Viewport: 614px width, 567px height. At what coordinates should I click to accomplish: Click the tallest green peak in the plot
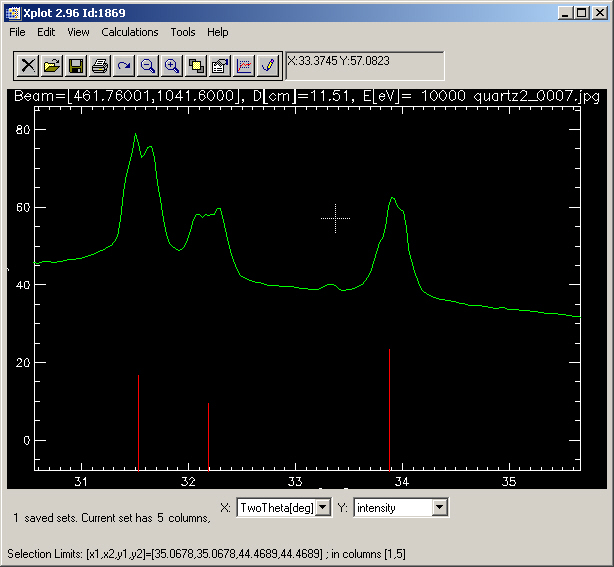tap(136, 135)
